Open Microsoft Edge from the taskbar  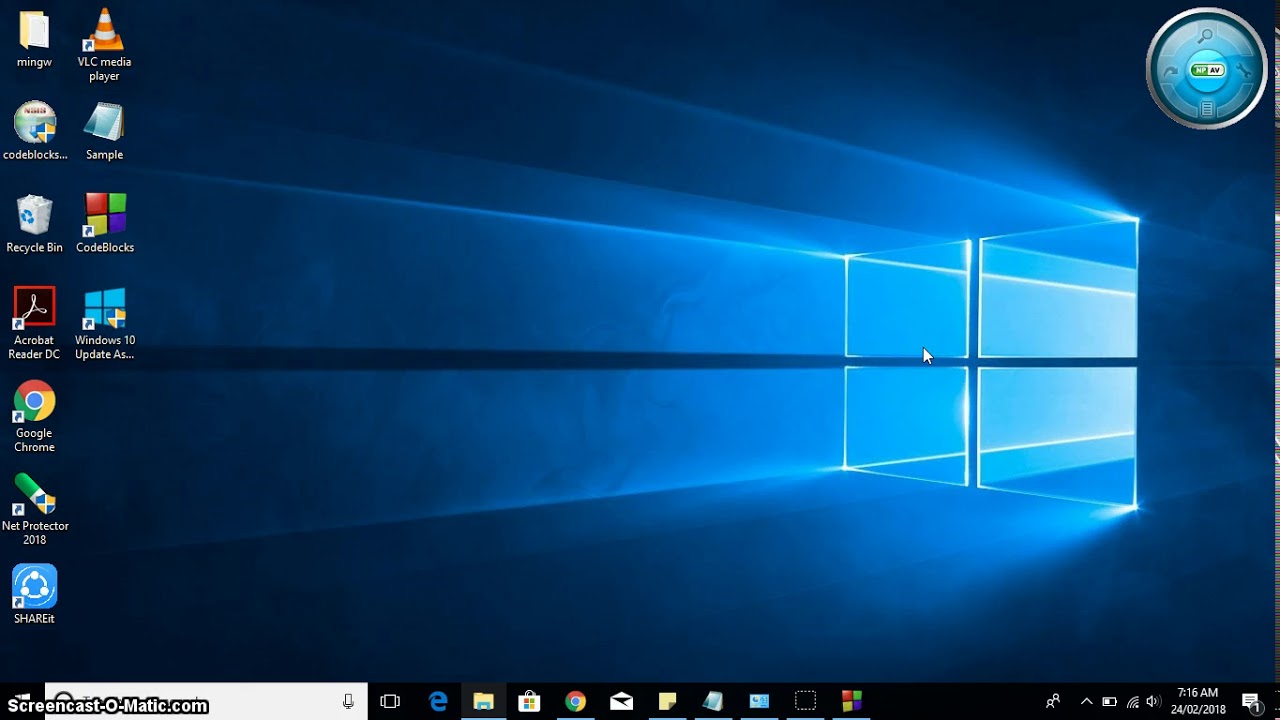tap(438, 701)
